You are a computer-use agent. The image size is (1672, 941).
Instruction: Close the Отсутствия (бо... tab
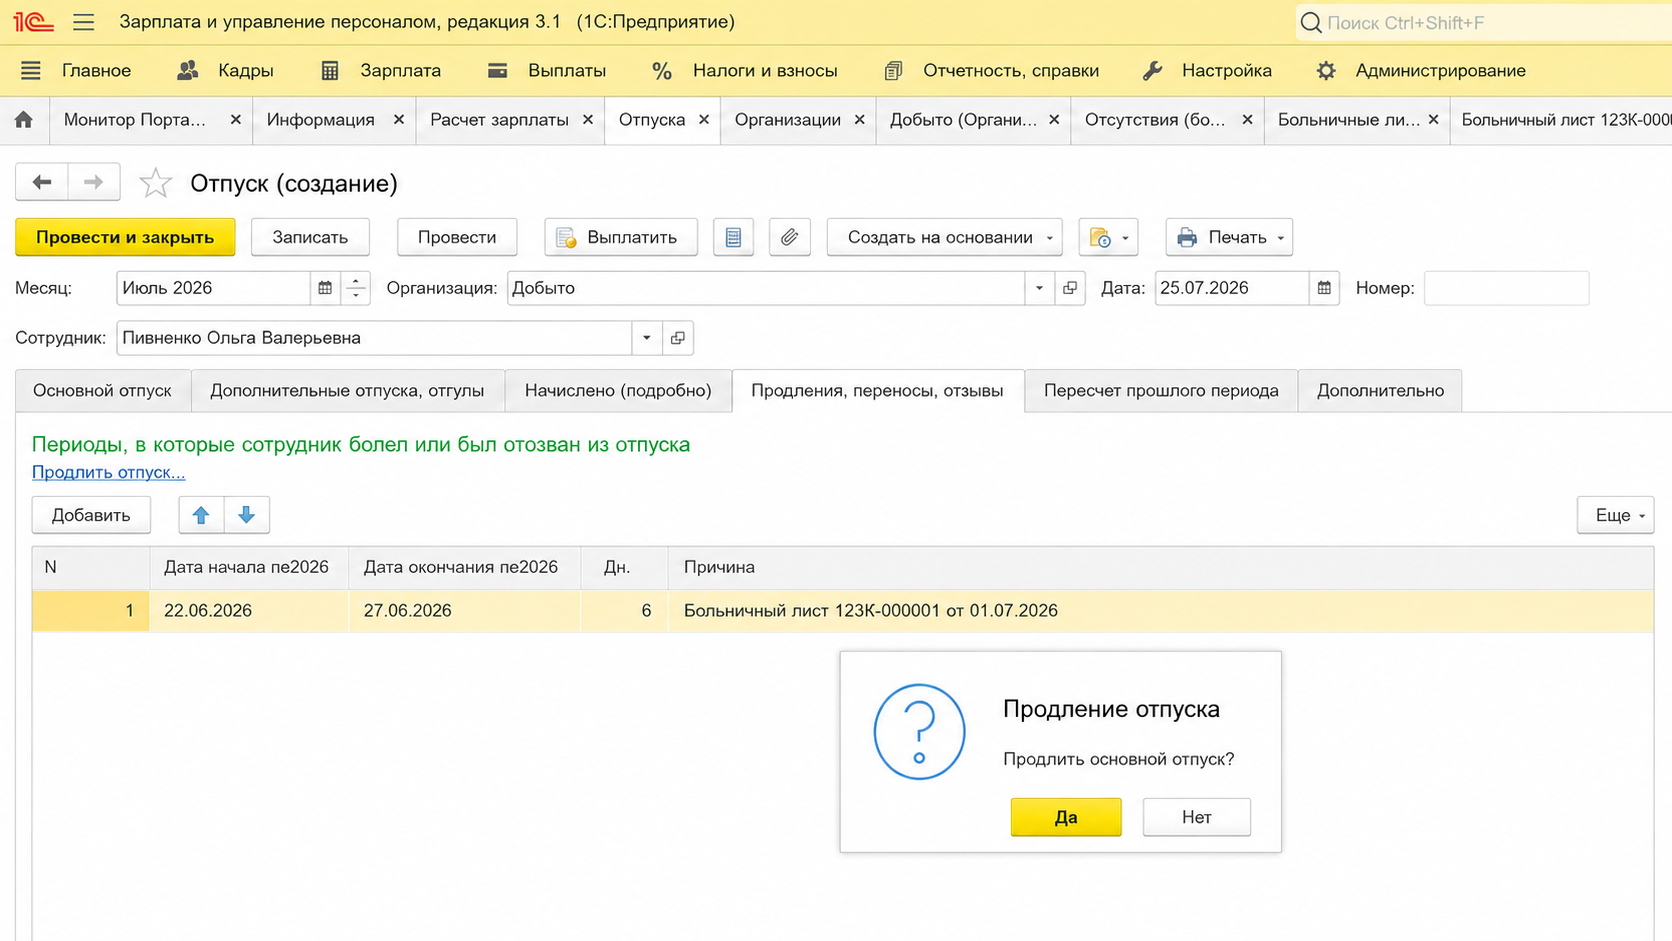tap(1247, 120)
